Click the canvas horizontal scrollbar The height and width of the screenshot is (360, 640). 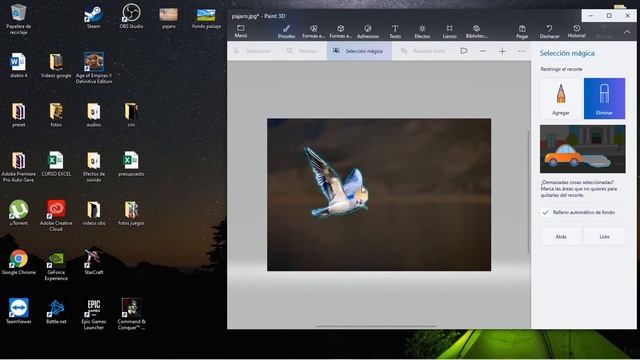pyautogui.click(x=376, y=327)
